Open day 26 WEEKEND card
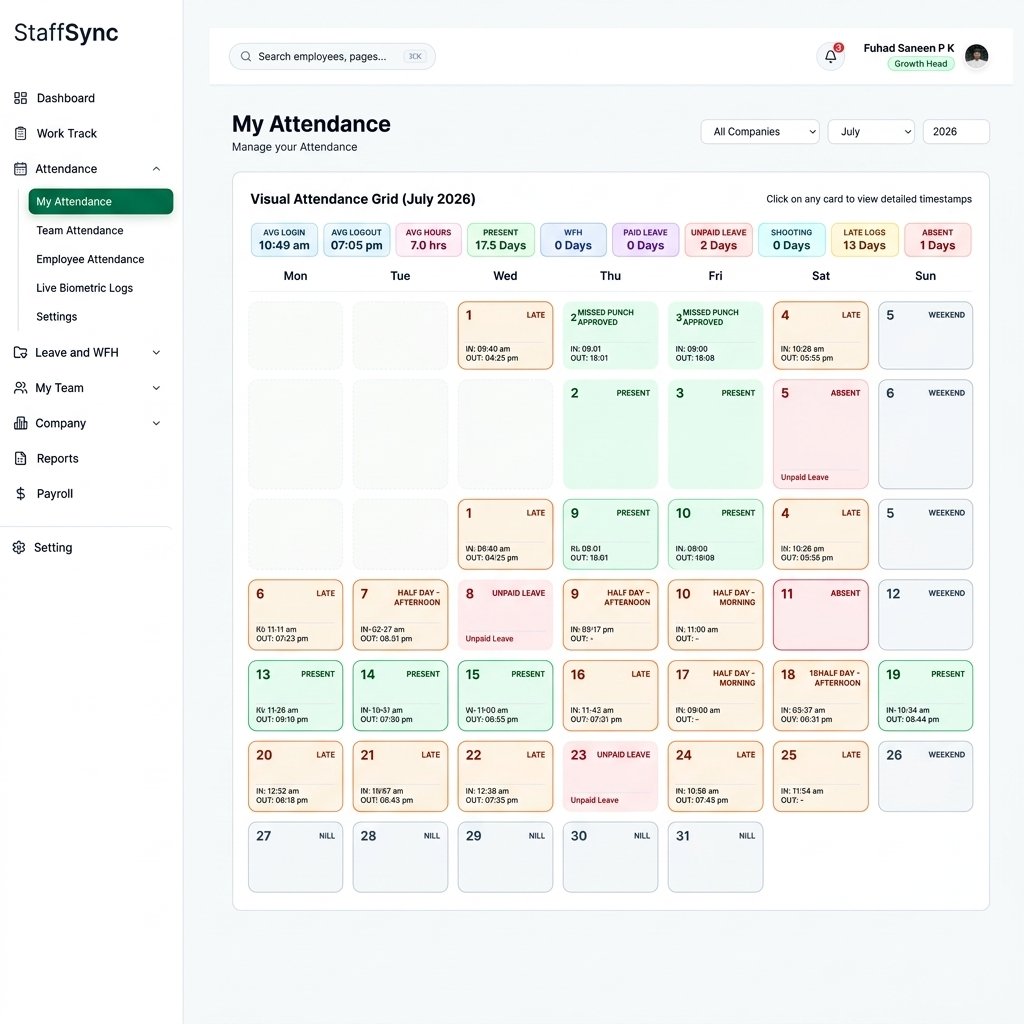 (x=925, y=776)
